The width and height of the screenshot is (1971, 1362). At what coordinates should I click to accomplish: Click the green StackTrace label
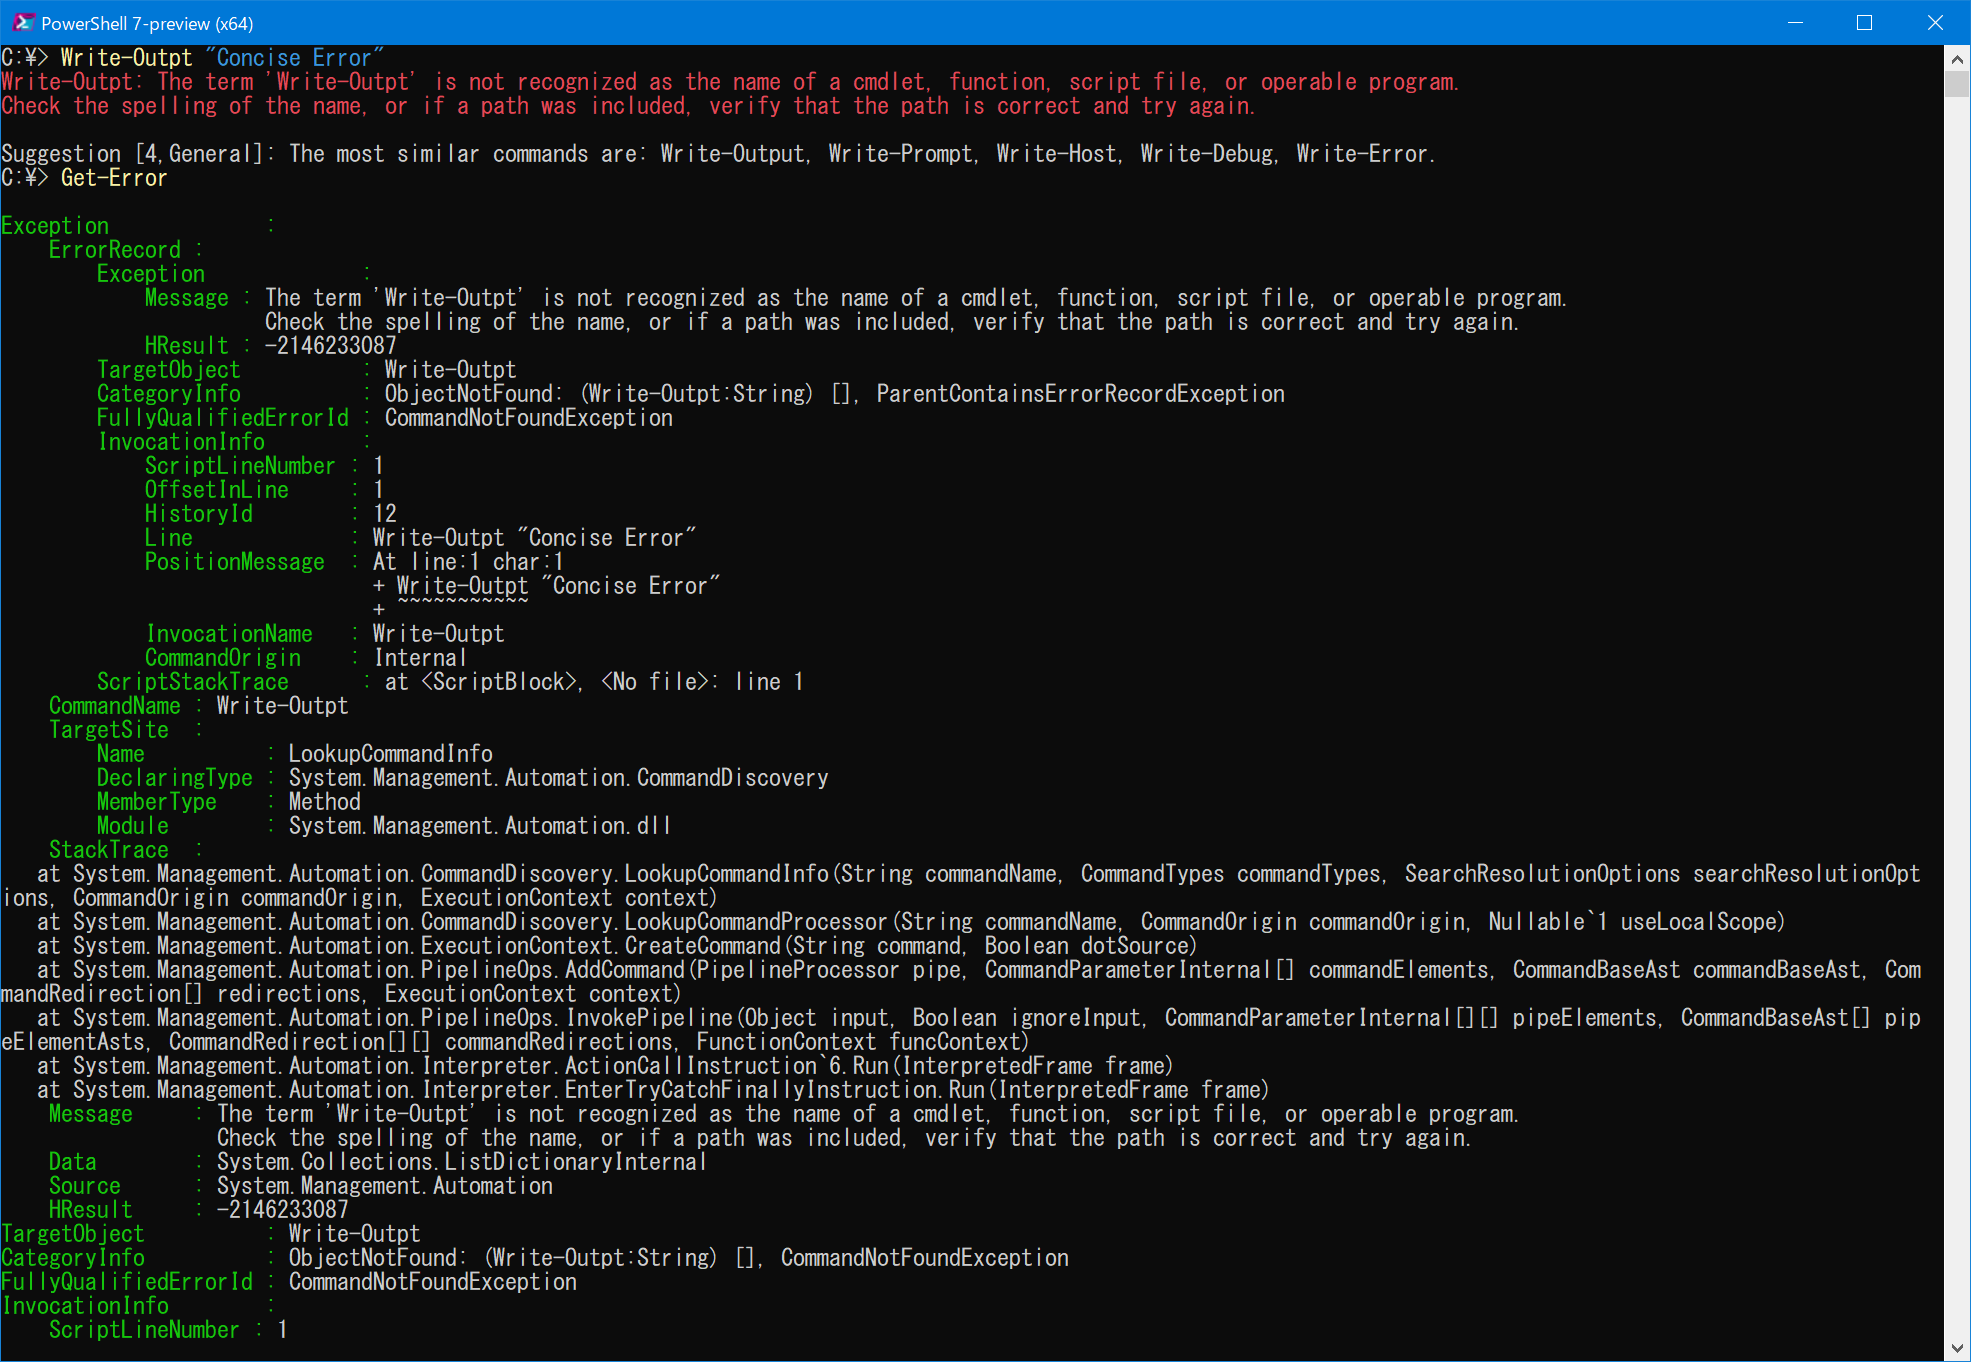coord(108,849)
